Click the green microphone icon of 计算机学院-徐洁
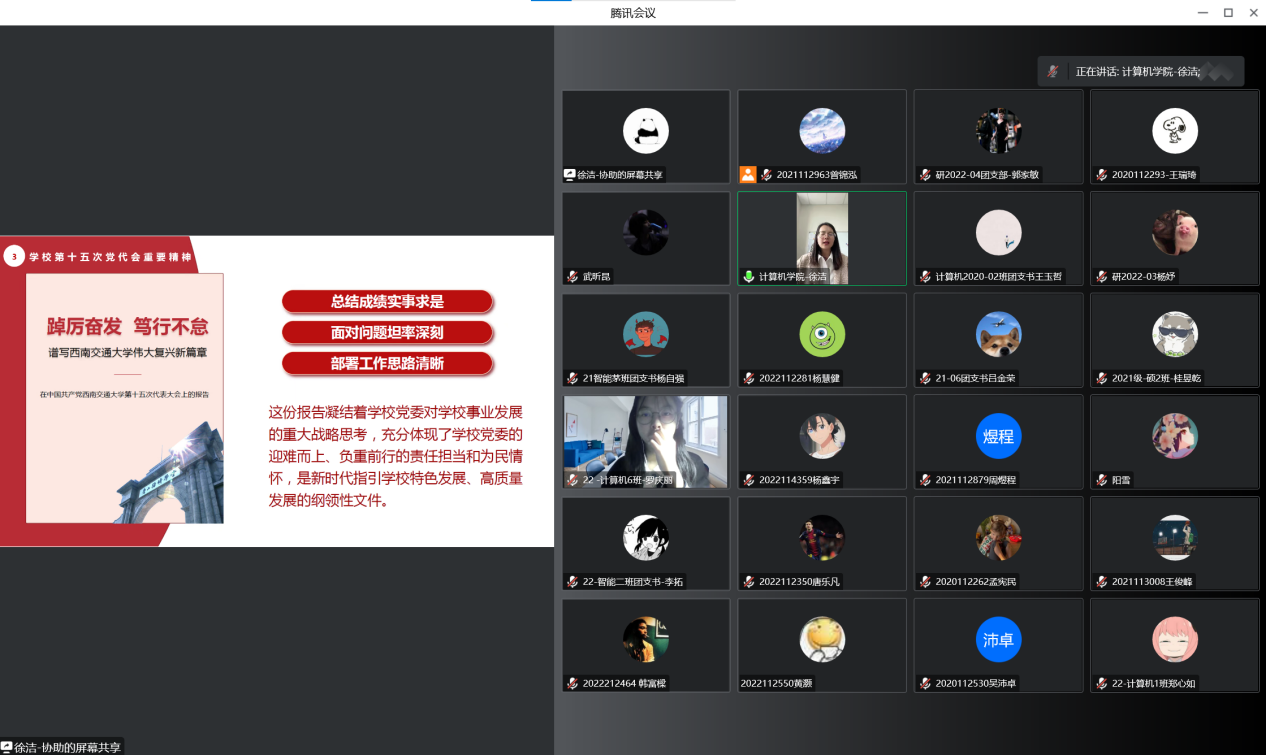The height and width of the screenshot is (755, 1266). pyautogui.click(x=748, y=276)
